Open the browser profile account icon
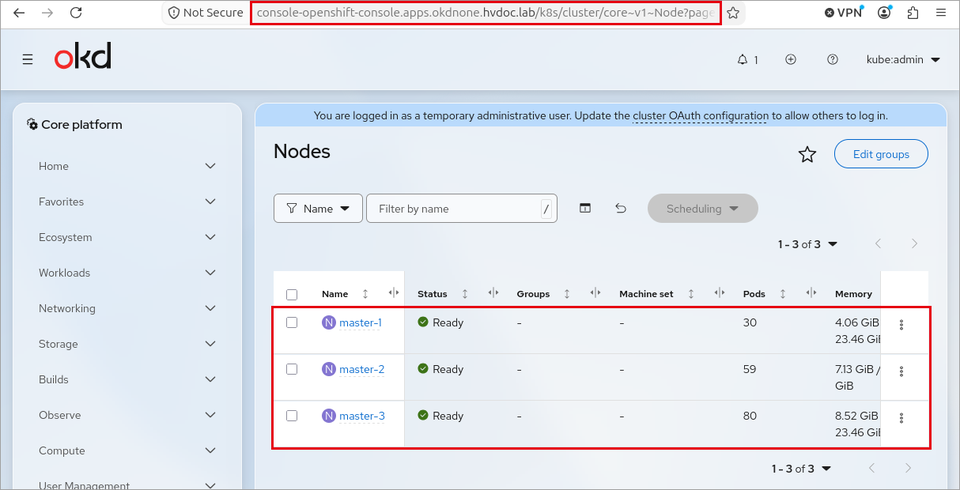The image size is (960, 490). [x=884, y=12]
